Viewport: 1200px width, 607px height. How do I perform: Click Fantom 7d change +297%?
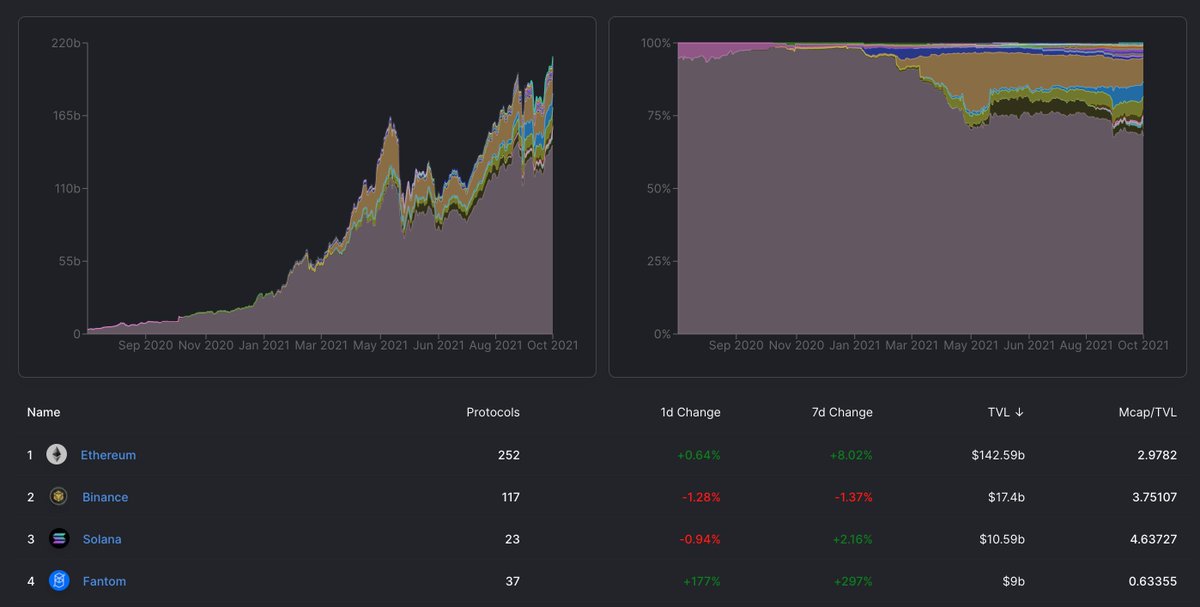853,581
